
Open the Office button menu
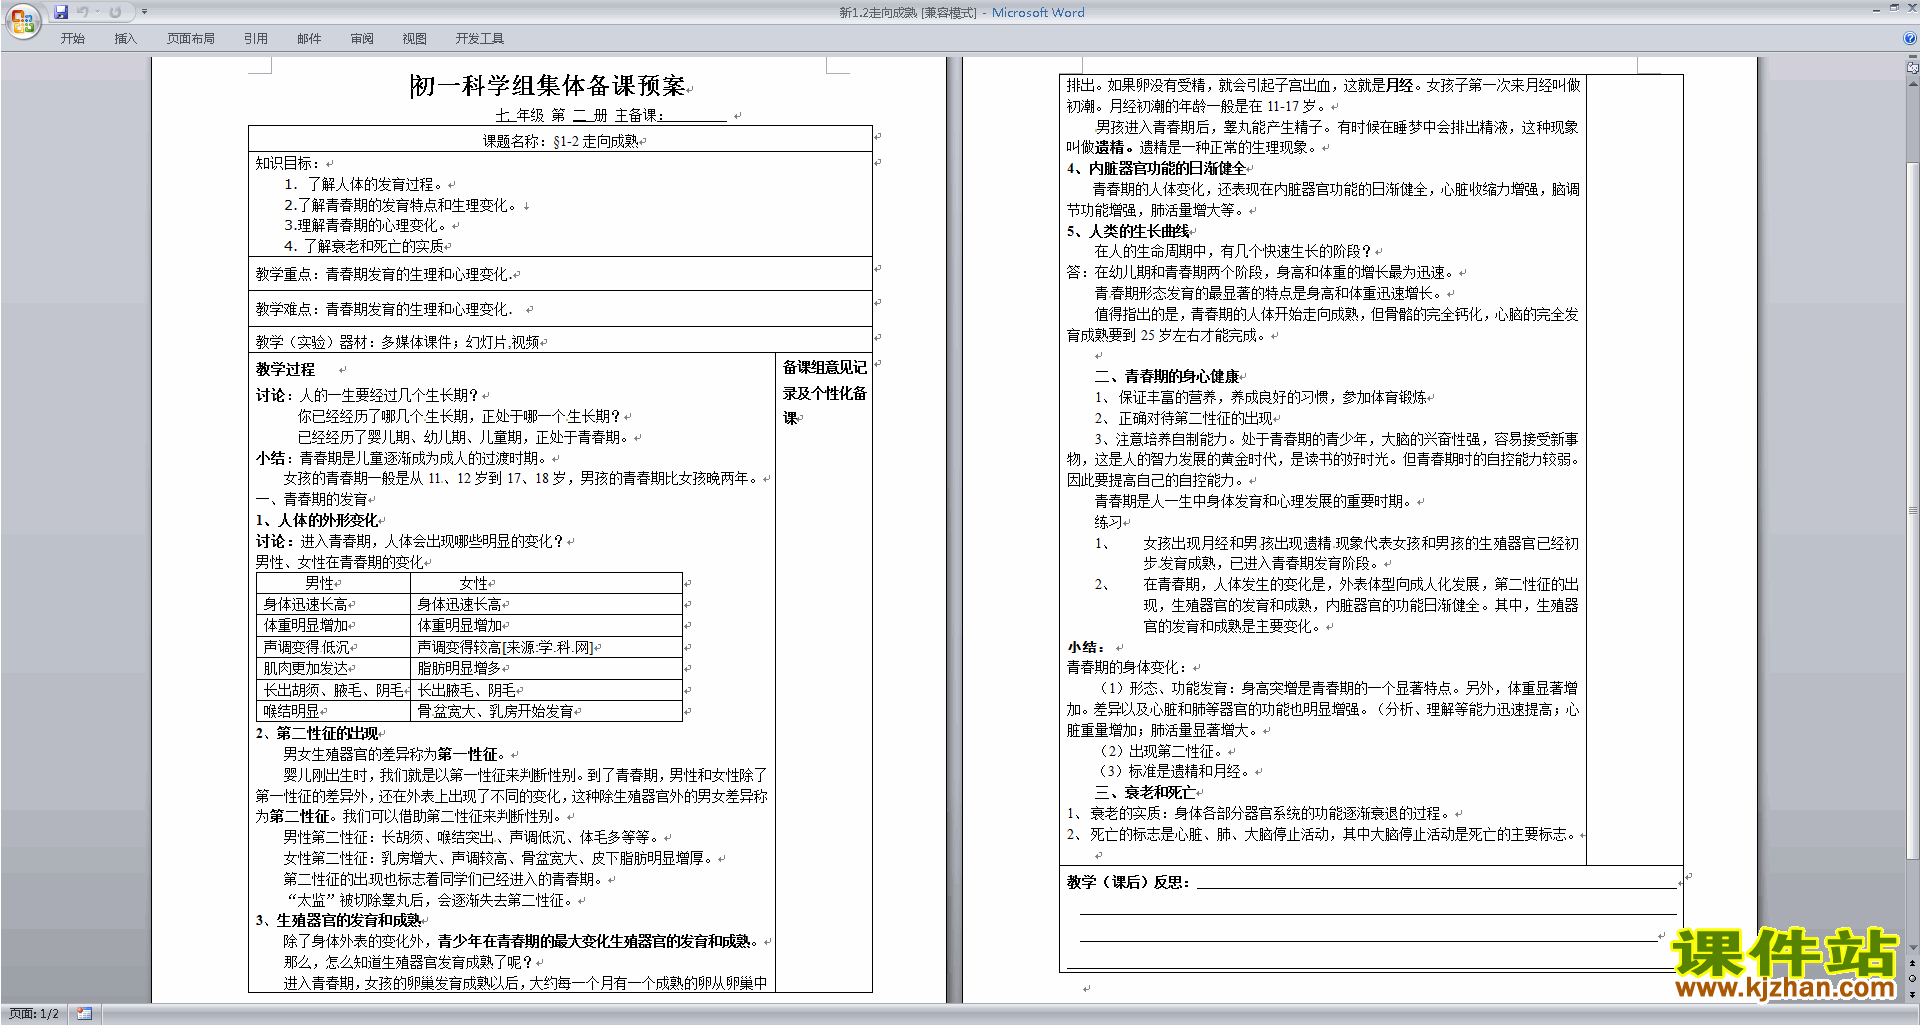(x=22, y=21)
